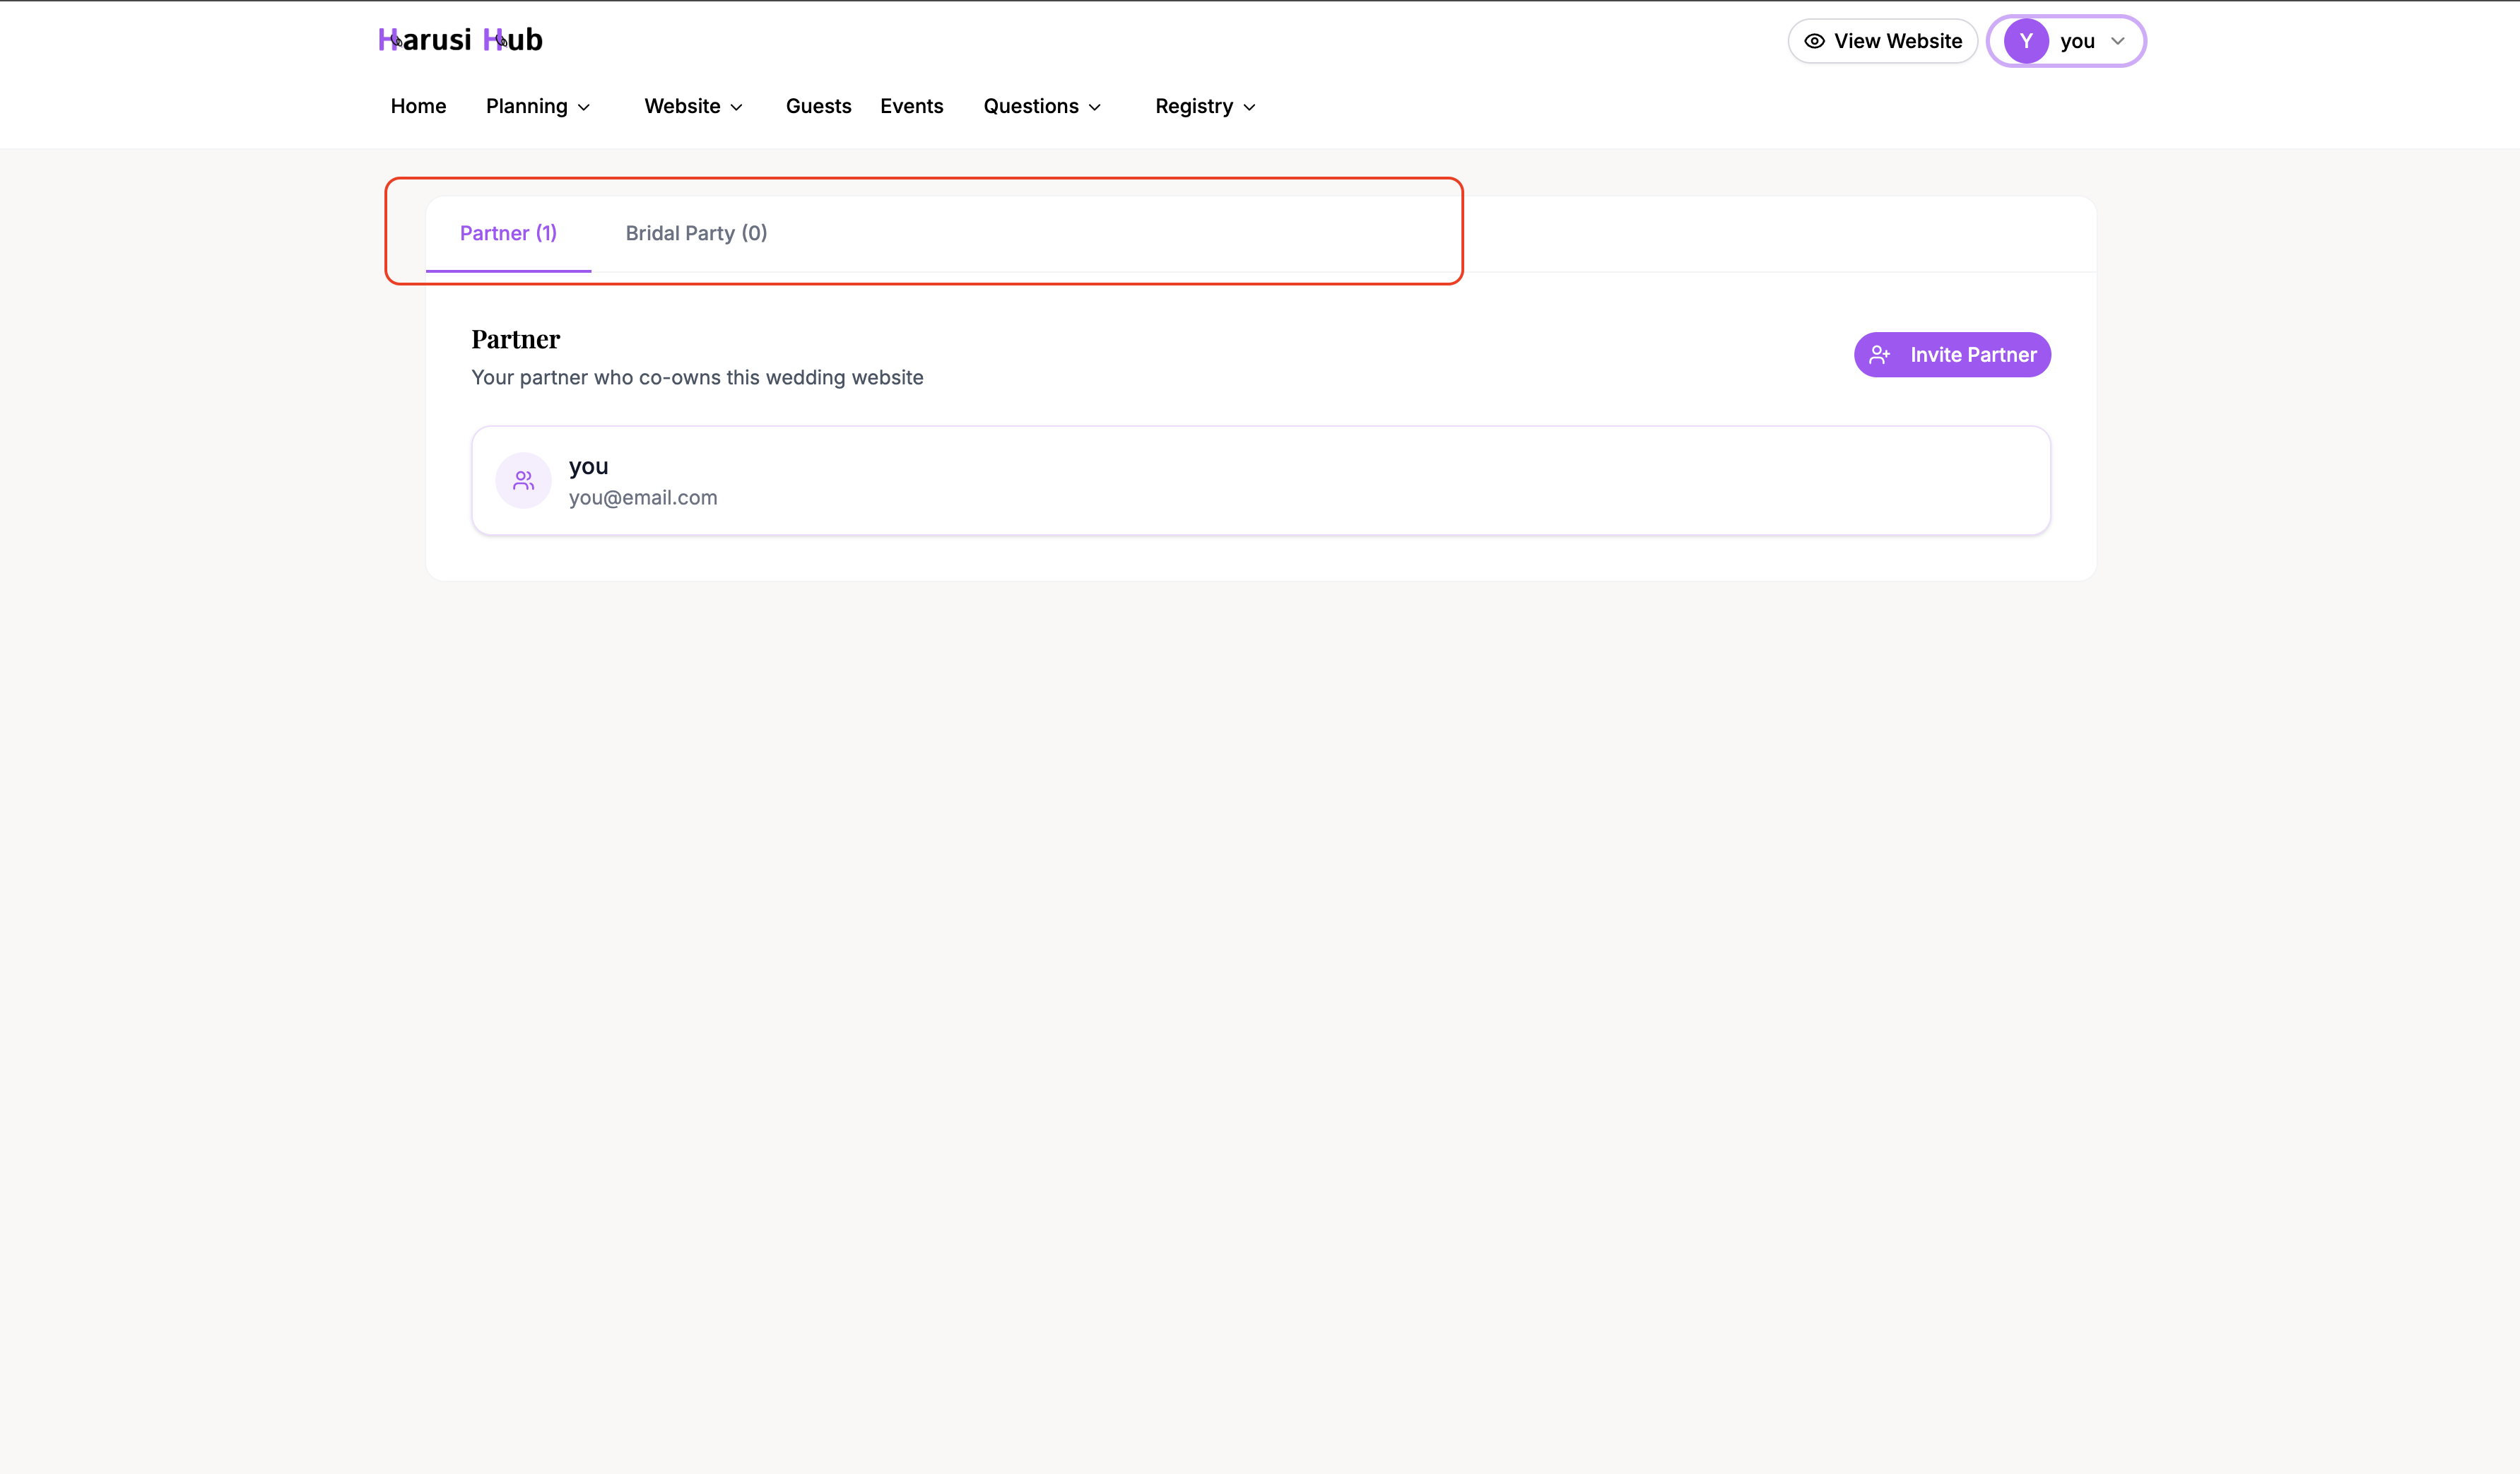The image size is (2520, 1474).
Task: Click the Planning menu label
Action: (x=526, y=106)
